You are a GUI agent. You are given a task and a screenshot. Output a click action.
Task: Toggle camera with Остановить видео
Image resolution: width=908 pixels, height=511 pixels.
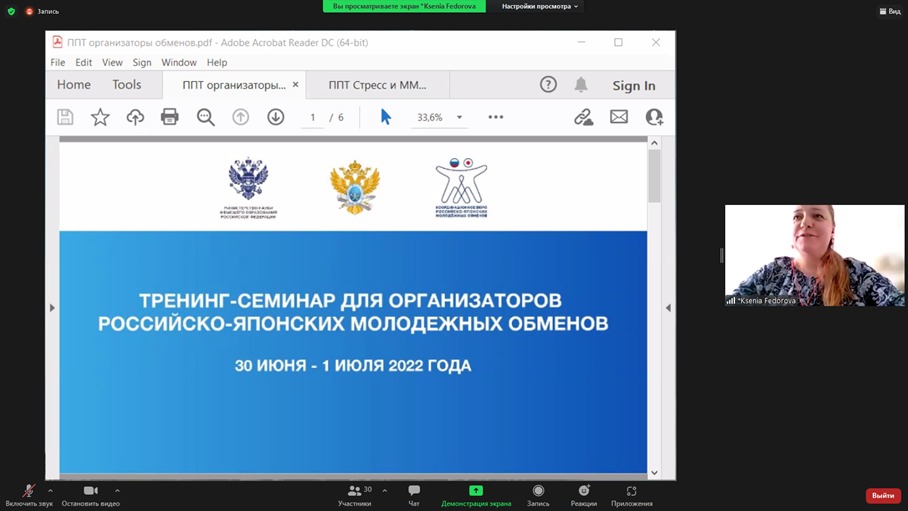coord(91,492)
